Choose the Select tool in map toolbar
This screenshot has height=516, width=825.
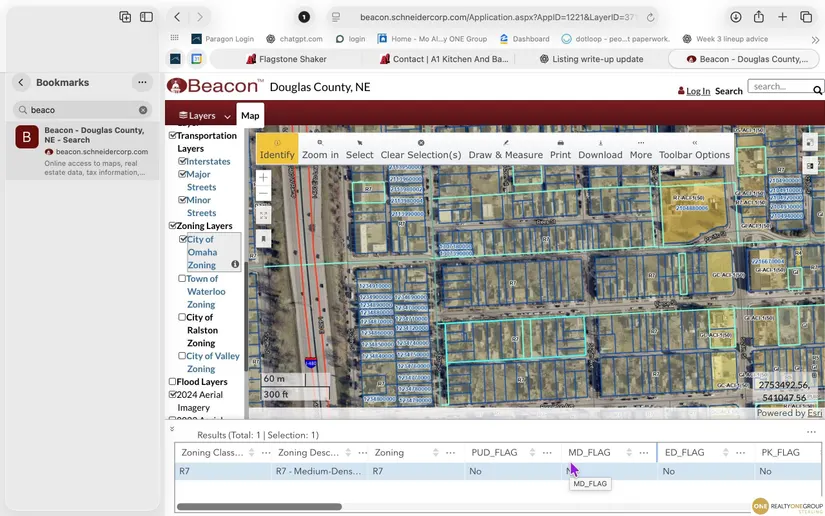[x=359, y=150]
